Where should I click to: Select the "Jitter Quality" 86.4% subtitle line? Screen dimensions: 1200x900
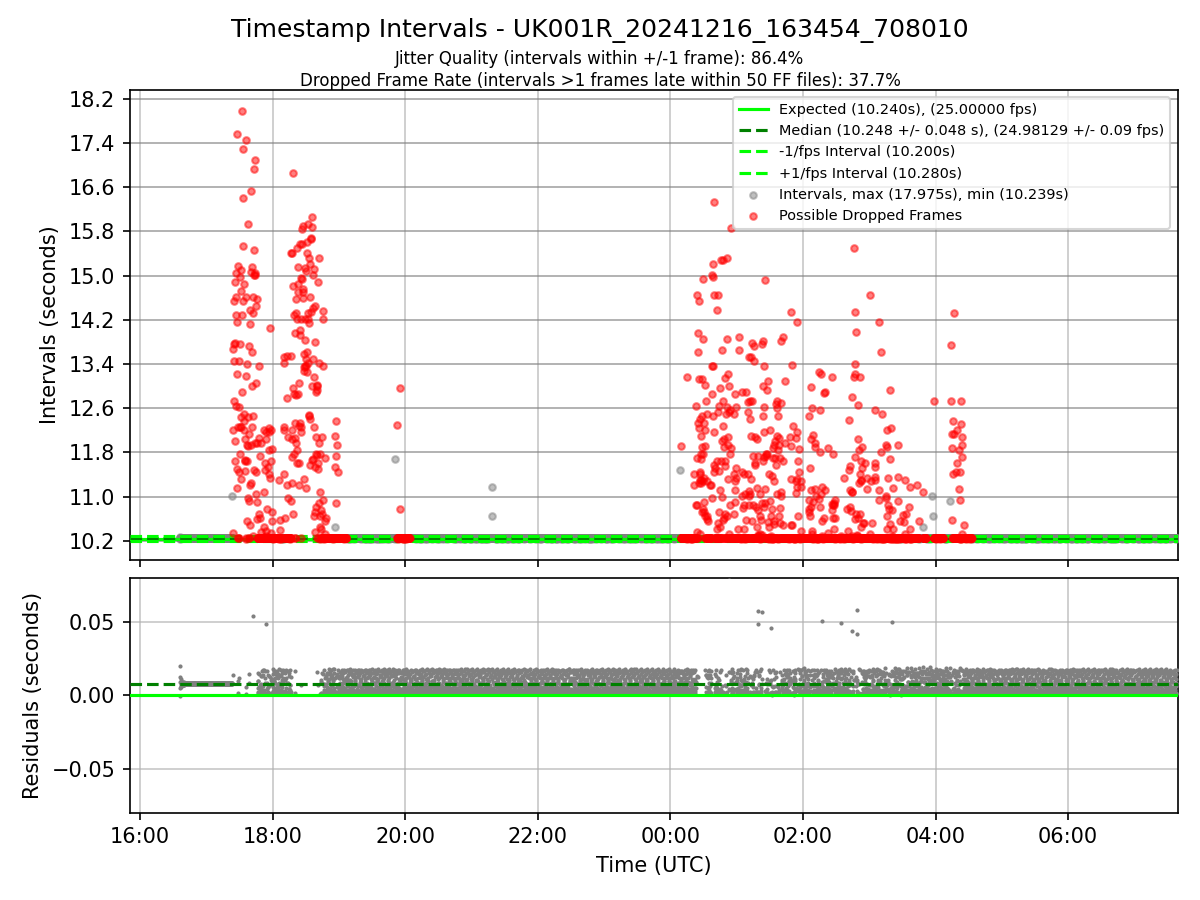599,59
